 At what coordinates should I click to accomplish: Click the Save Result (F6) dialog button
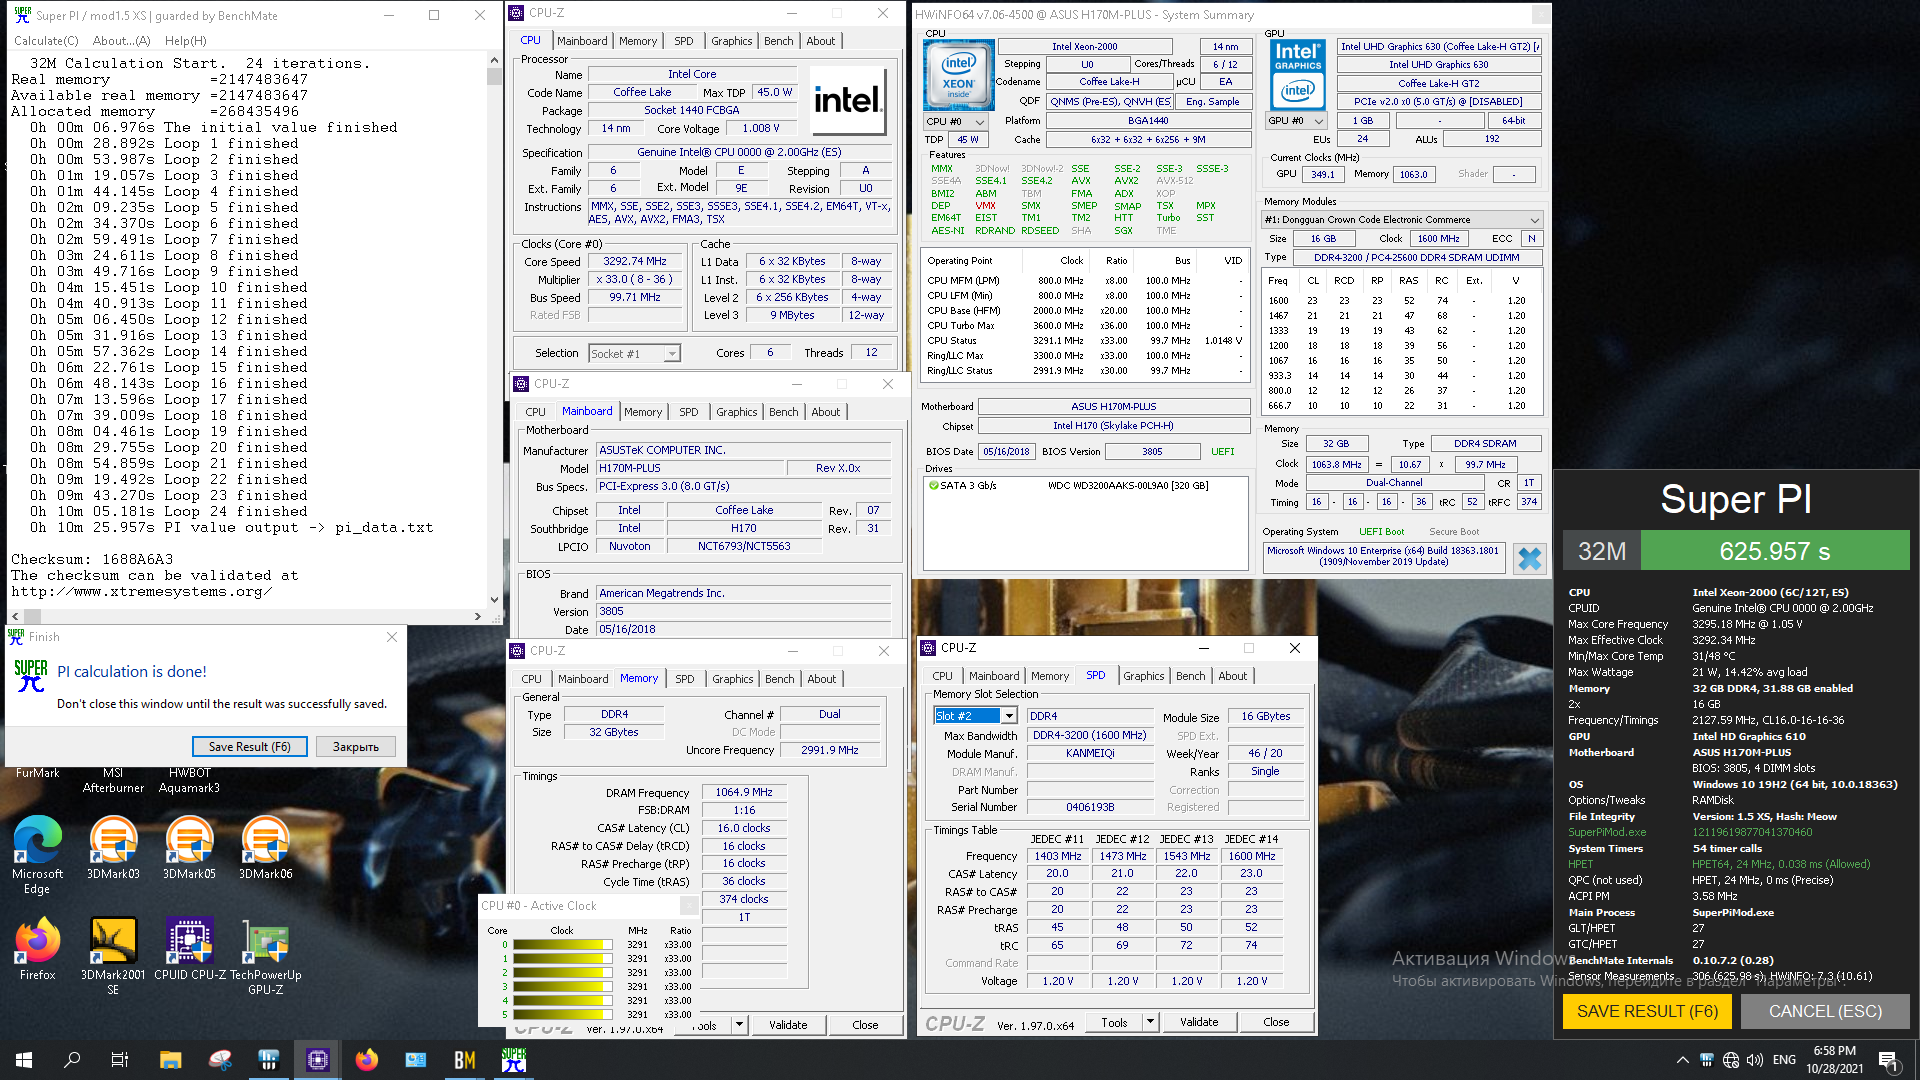tap(249, 747)
